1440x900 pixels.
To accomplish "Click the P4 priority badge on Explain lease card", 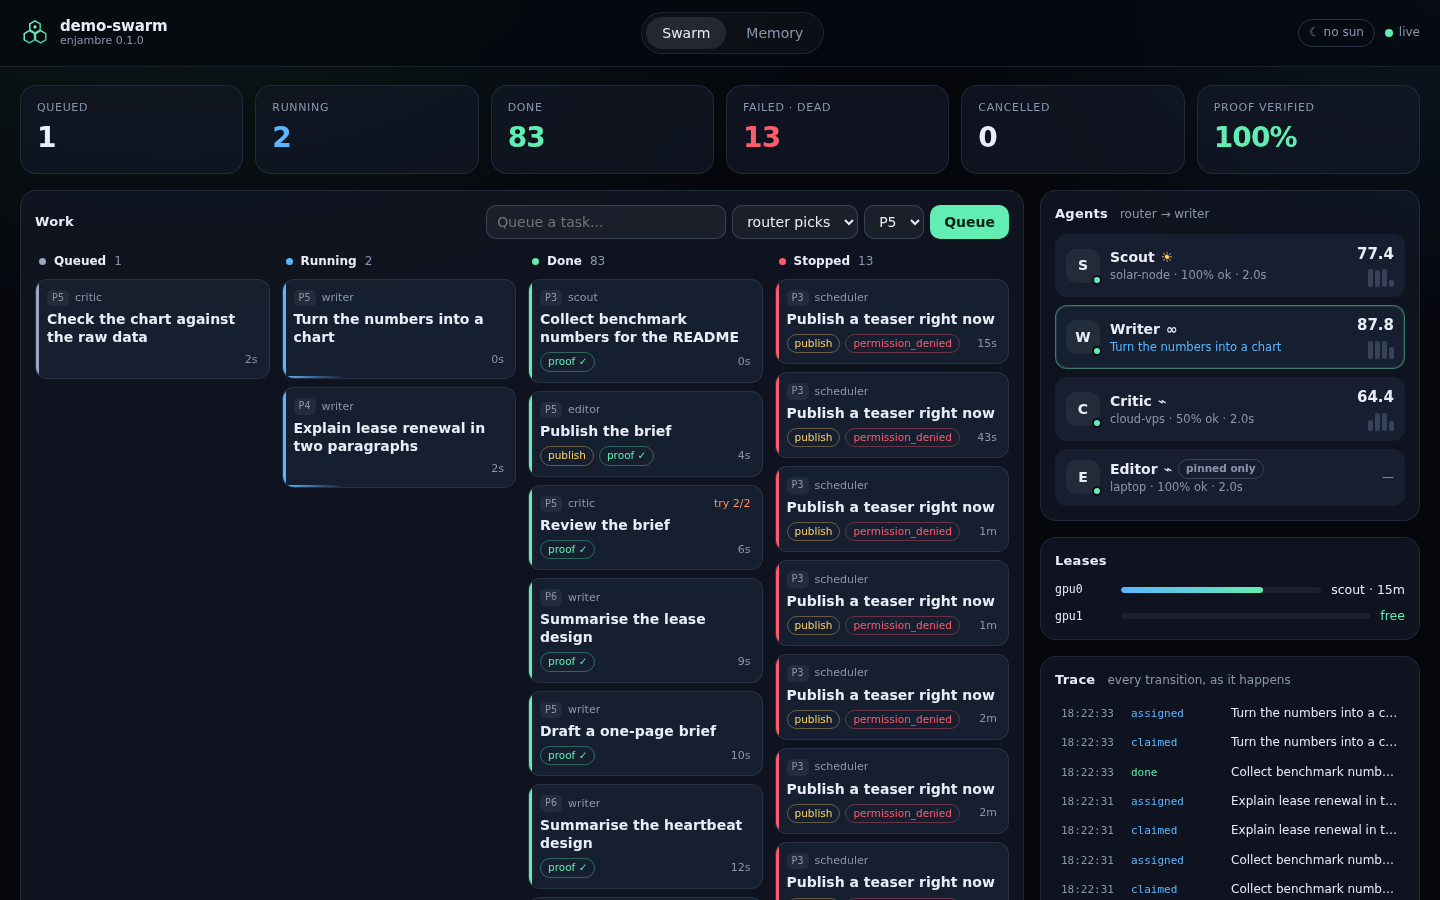I will (x=304, y=406).
